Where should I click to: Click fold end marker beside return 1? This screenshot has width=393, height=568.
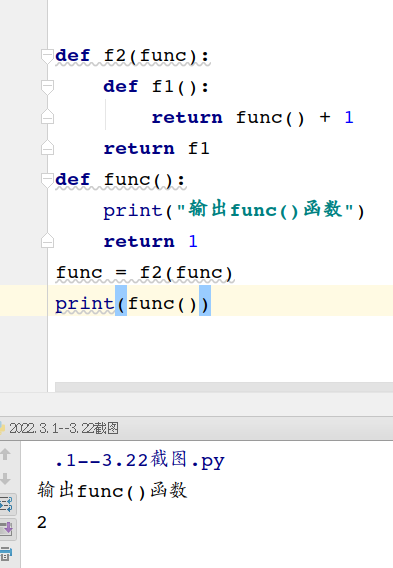click(47, 241)
